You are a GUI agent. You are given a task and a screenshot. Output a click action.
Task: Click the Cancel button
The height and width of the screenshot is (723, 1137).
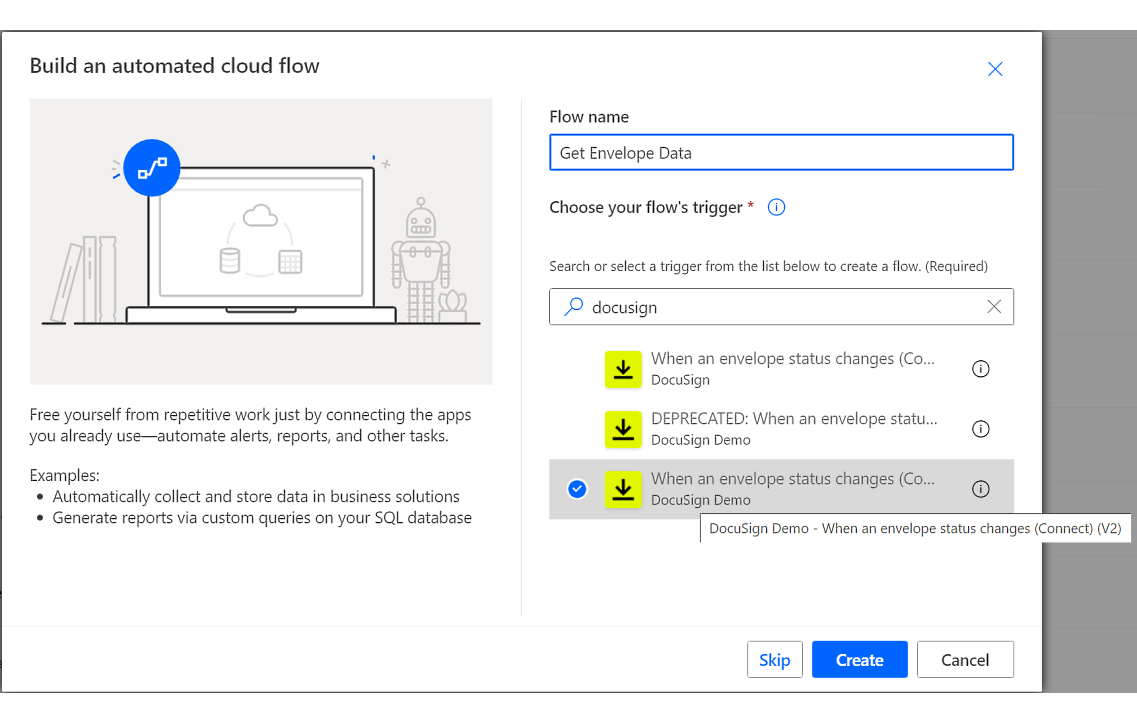[x=964, y=659]
